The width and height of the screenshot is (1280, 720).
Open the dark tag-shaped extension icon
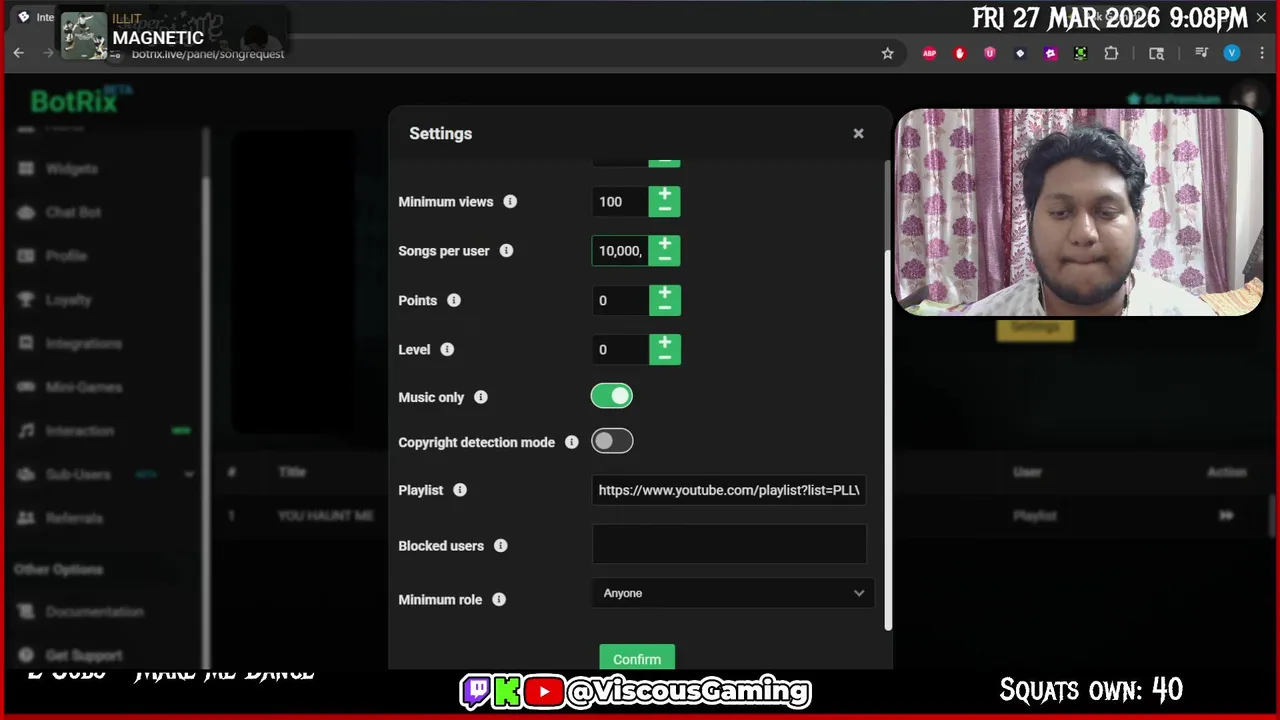[x=1020, y=53]
